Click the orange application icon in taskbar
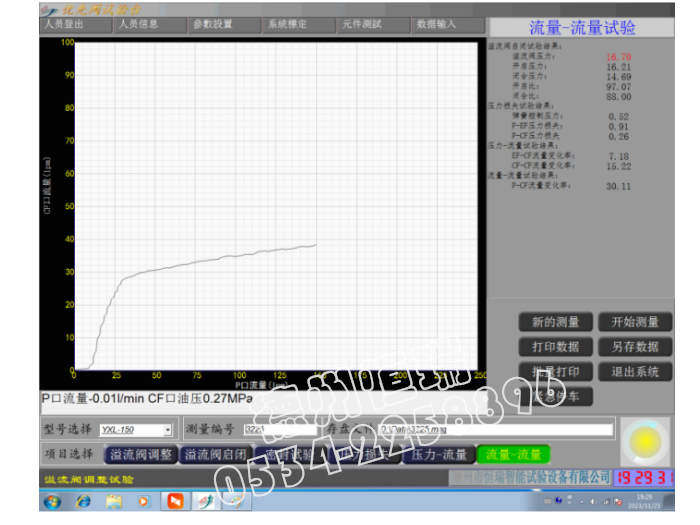Viewport: 700px width, 525px height. [x=175, y=500]
